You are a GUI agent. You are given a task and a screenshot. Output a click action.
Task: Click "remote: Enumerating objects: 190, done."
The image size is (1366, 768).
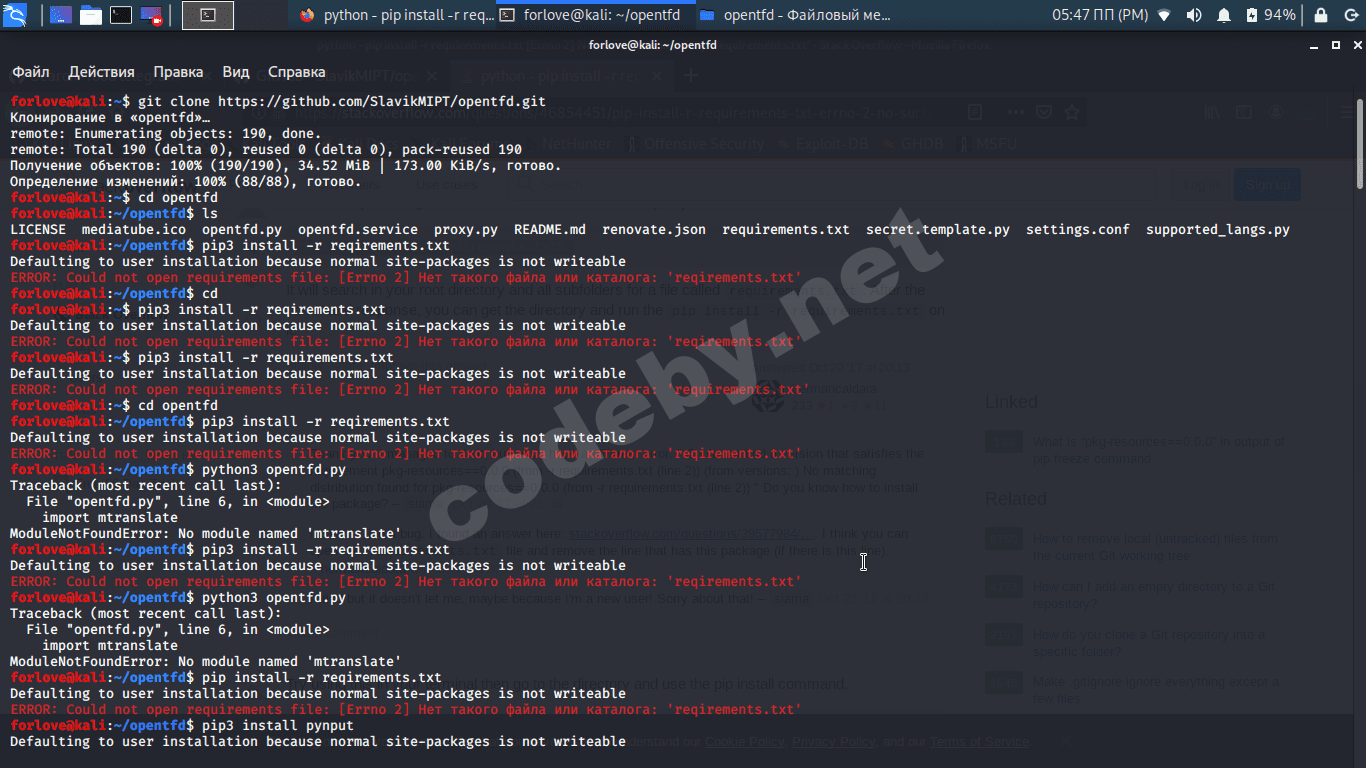click(165, 133)
